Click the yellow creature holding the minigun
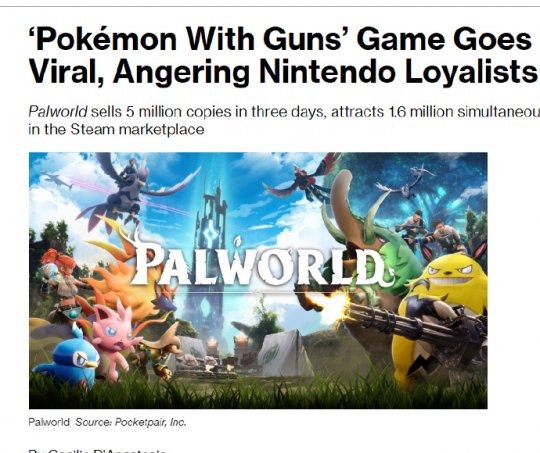 441,317
